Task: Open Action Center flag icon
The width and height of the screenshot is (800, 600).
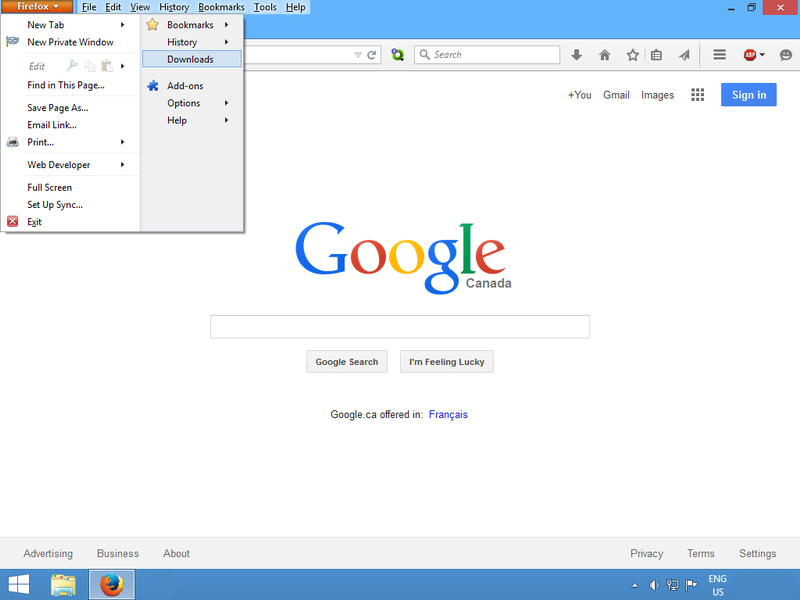Action: [691, 585]
